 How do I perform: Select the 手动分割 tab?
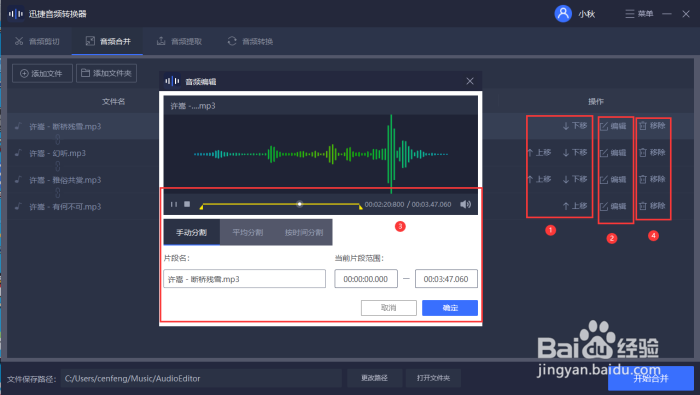192,232
